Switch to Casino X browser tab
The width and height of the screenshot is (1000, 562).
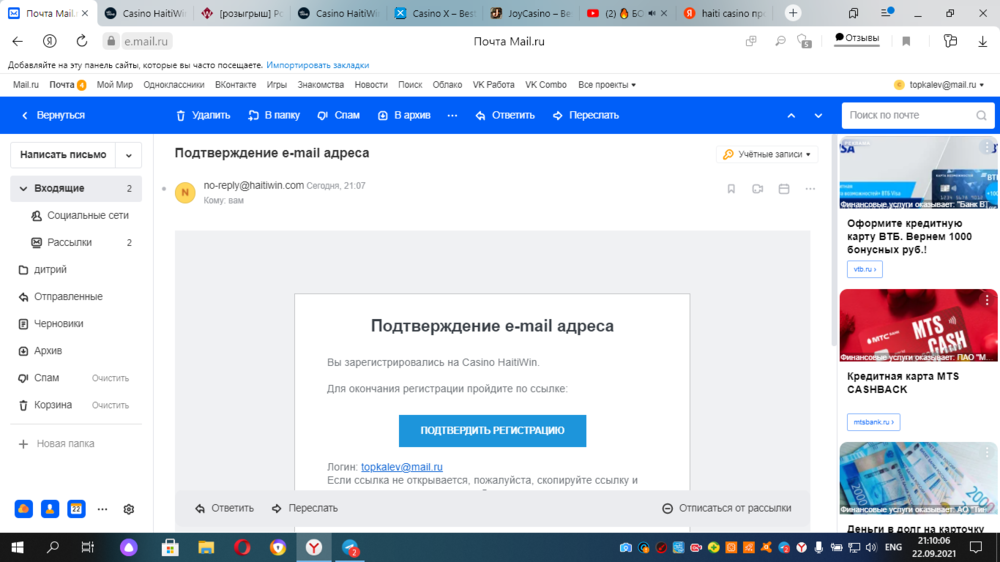click(434, 13)
